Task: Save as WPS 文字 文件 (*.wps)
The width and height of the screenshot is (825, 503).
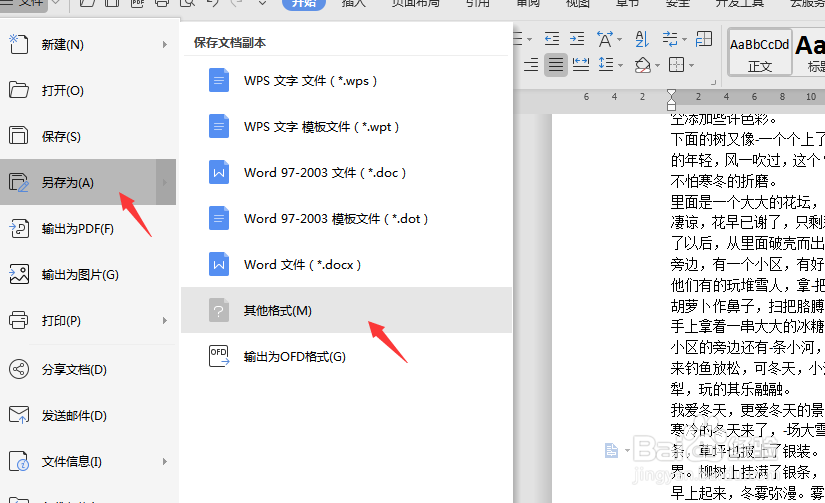Action: [x=346, y=81]
